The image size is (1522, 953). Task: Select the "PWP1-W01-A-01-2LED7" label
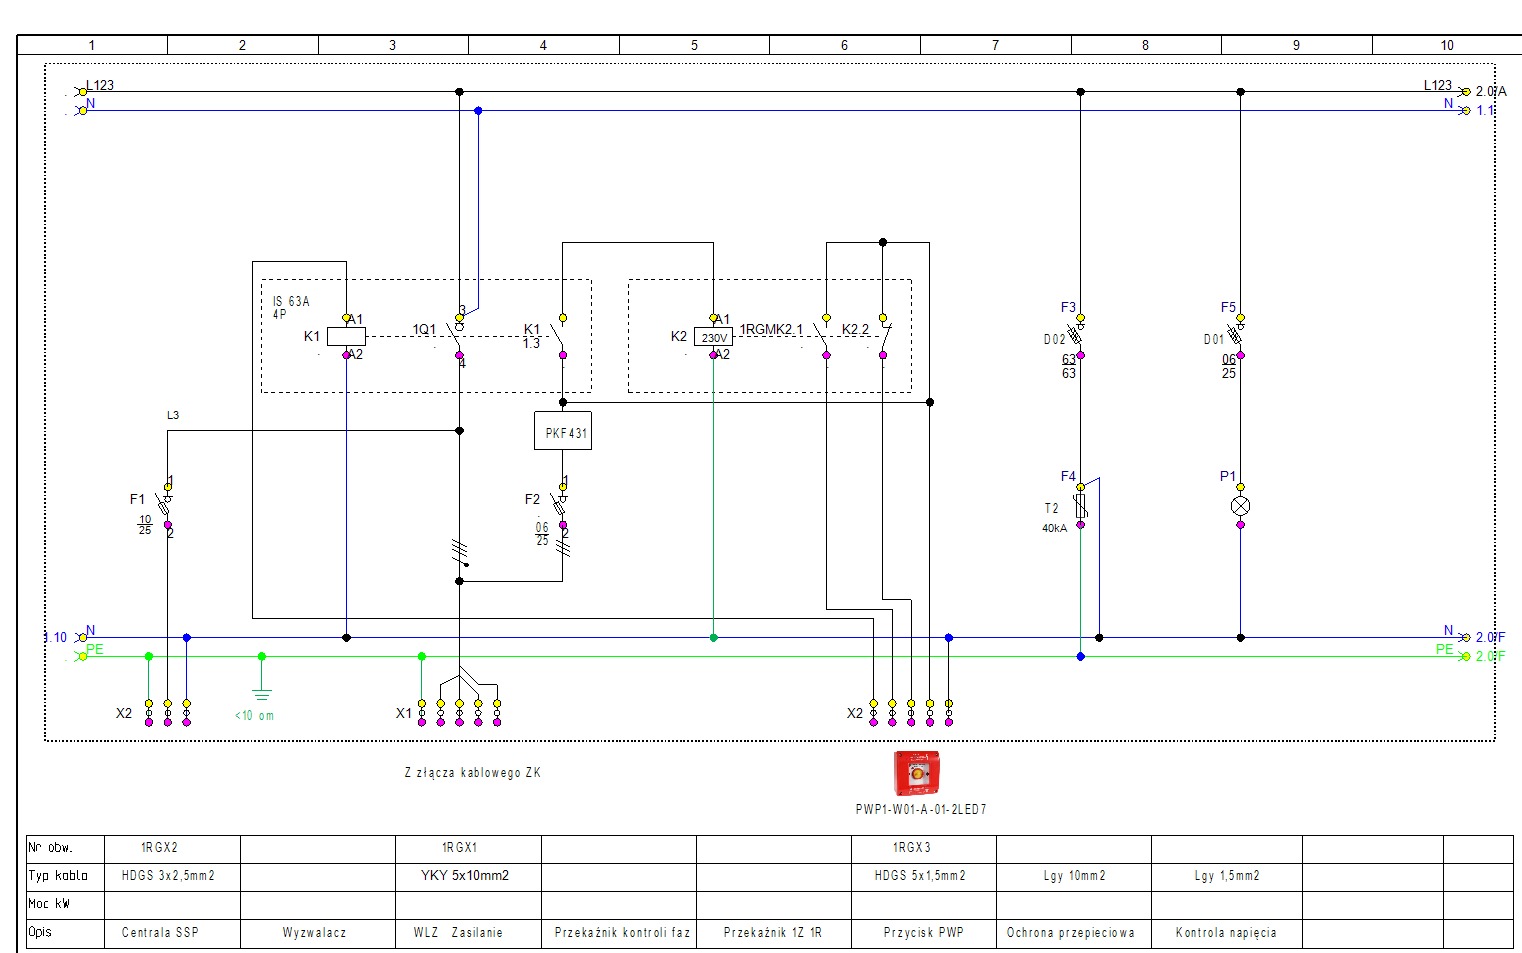click(x=920, y=810)
